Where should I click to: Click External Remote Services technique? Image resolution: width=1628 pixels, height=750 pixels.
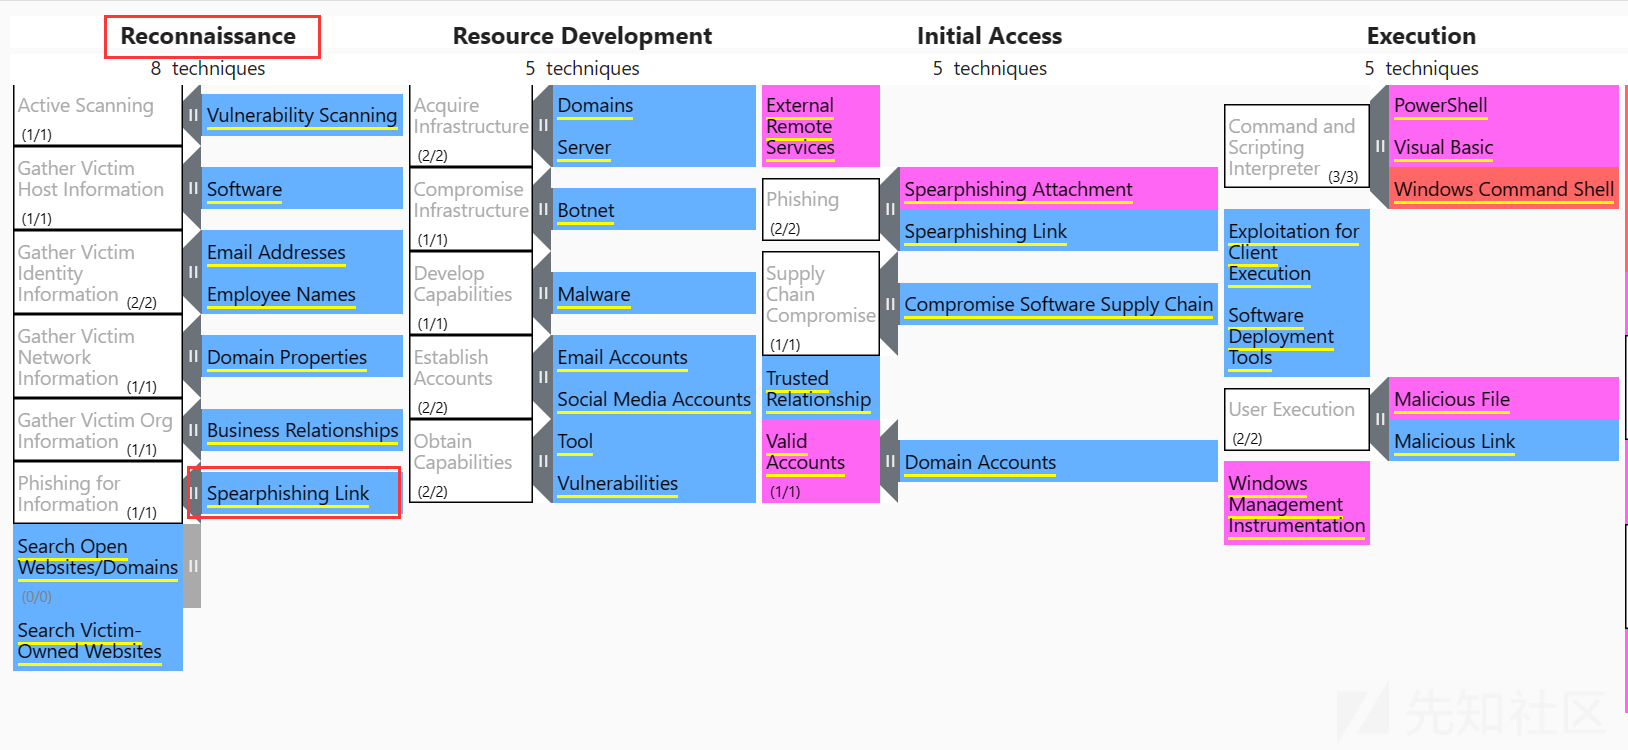click(820, 126)
